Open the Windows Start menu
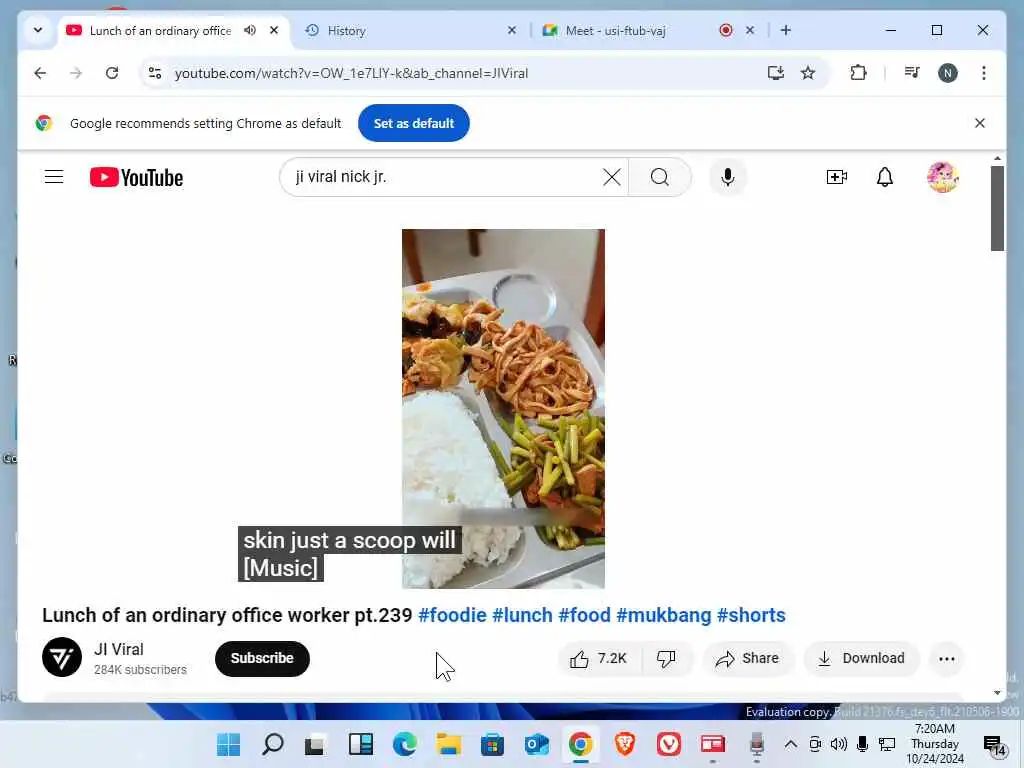 click(x=229, y=744)
